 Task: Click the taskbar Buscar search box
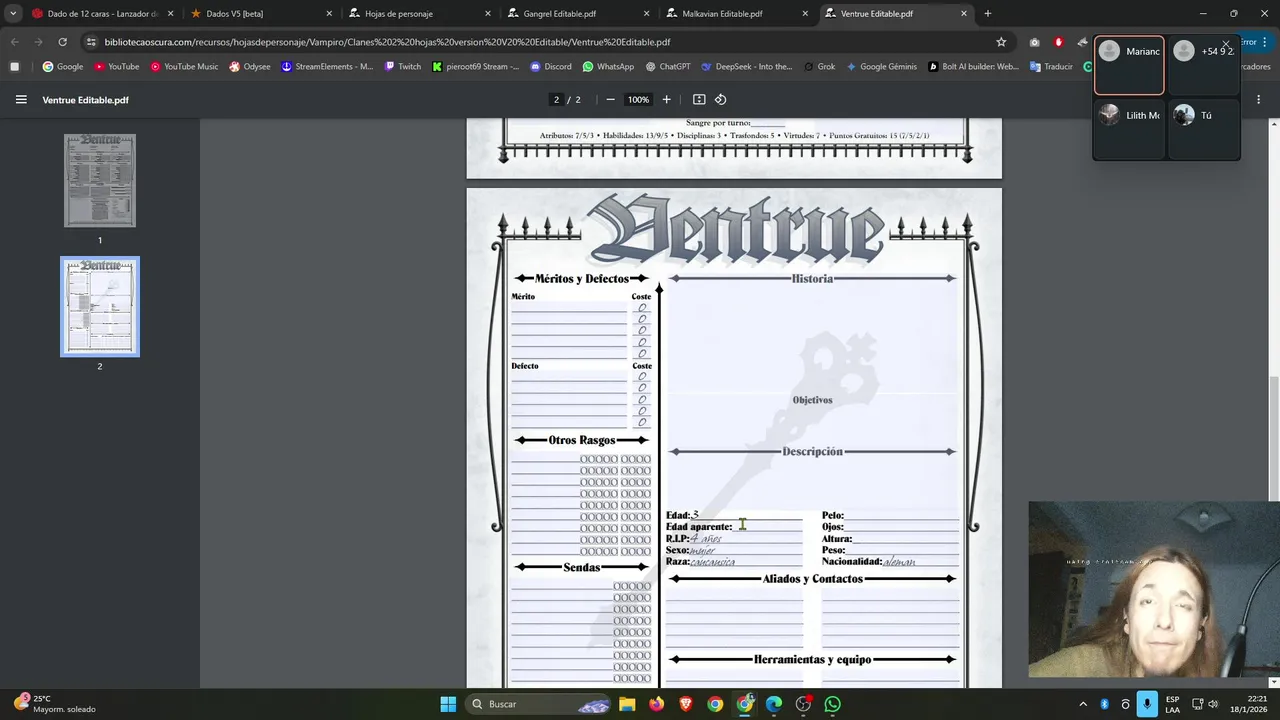(x=541, y=704)
